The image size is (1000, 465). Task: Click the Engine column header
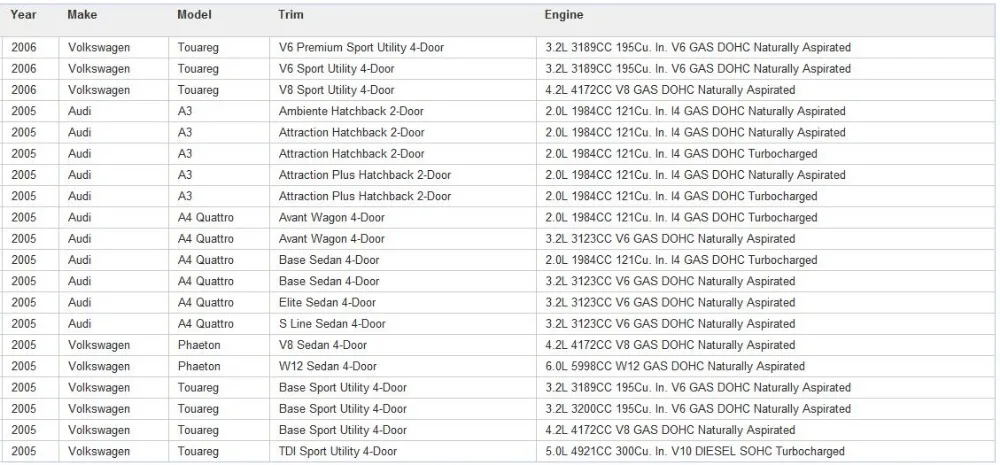(x=564, y=15)
